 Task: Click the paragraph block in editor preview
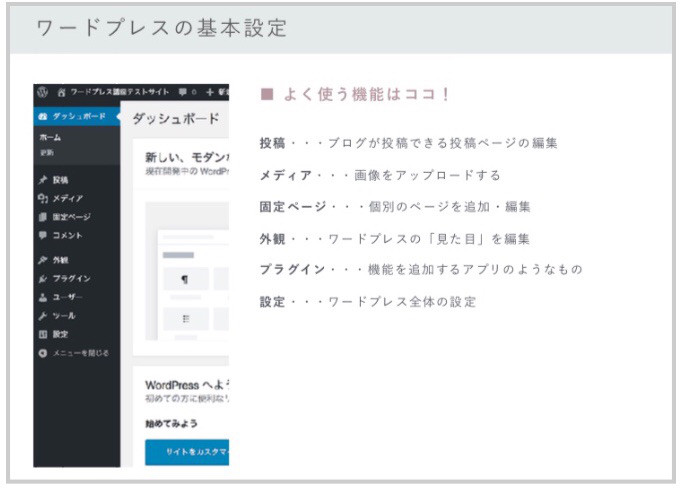click(x=185, y=279)
